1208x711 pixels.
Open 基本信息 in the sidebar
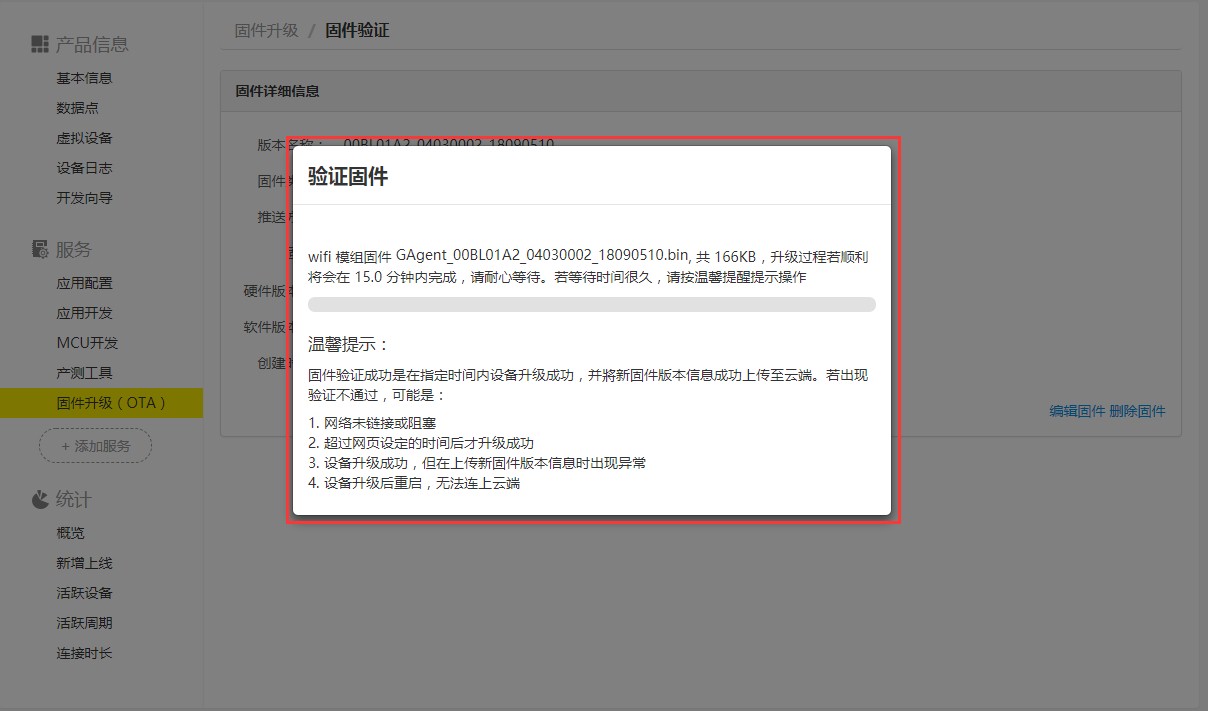84,78
